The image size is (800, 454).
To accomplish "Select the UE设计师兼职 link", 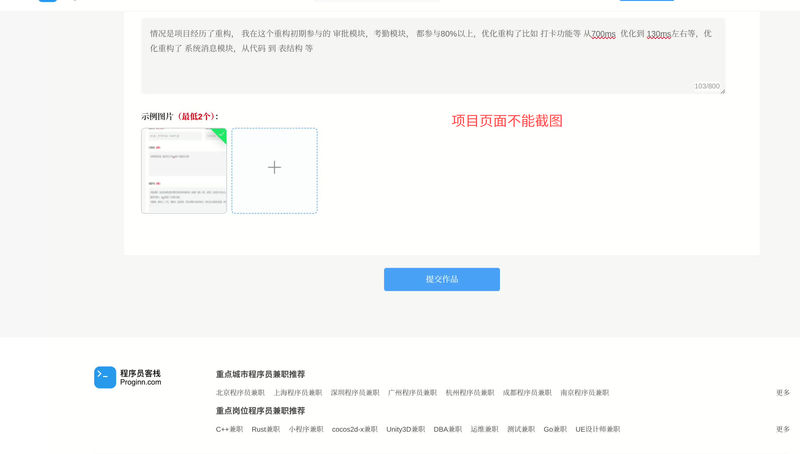I will pyautogui.click(x=597, y=429).
